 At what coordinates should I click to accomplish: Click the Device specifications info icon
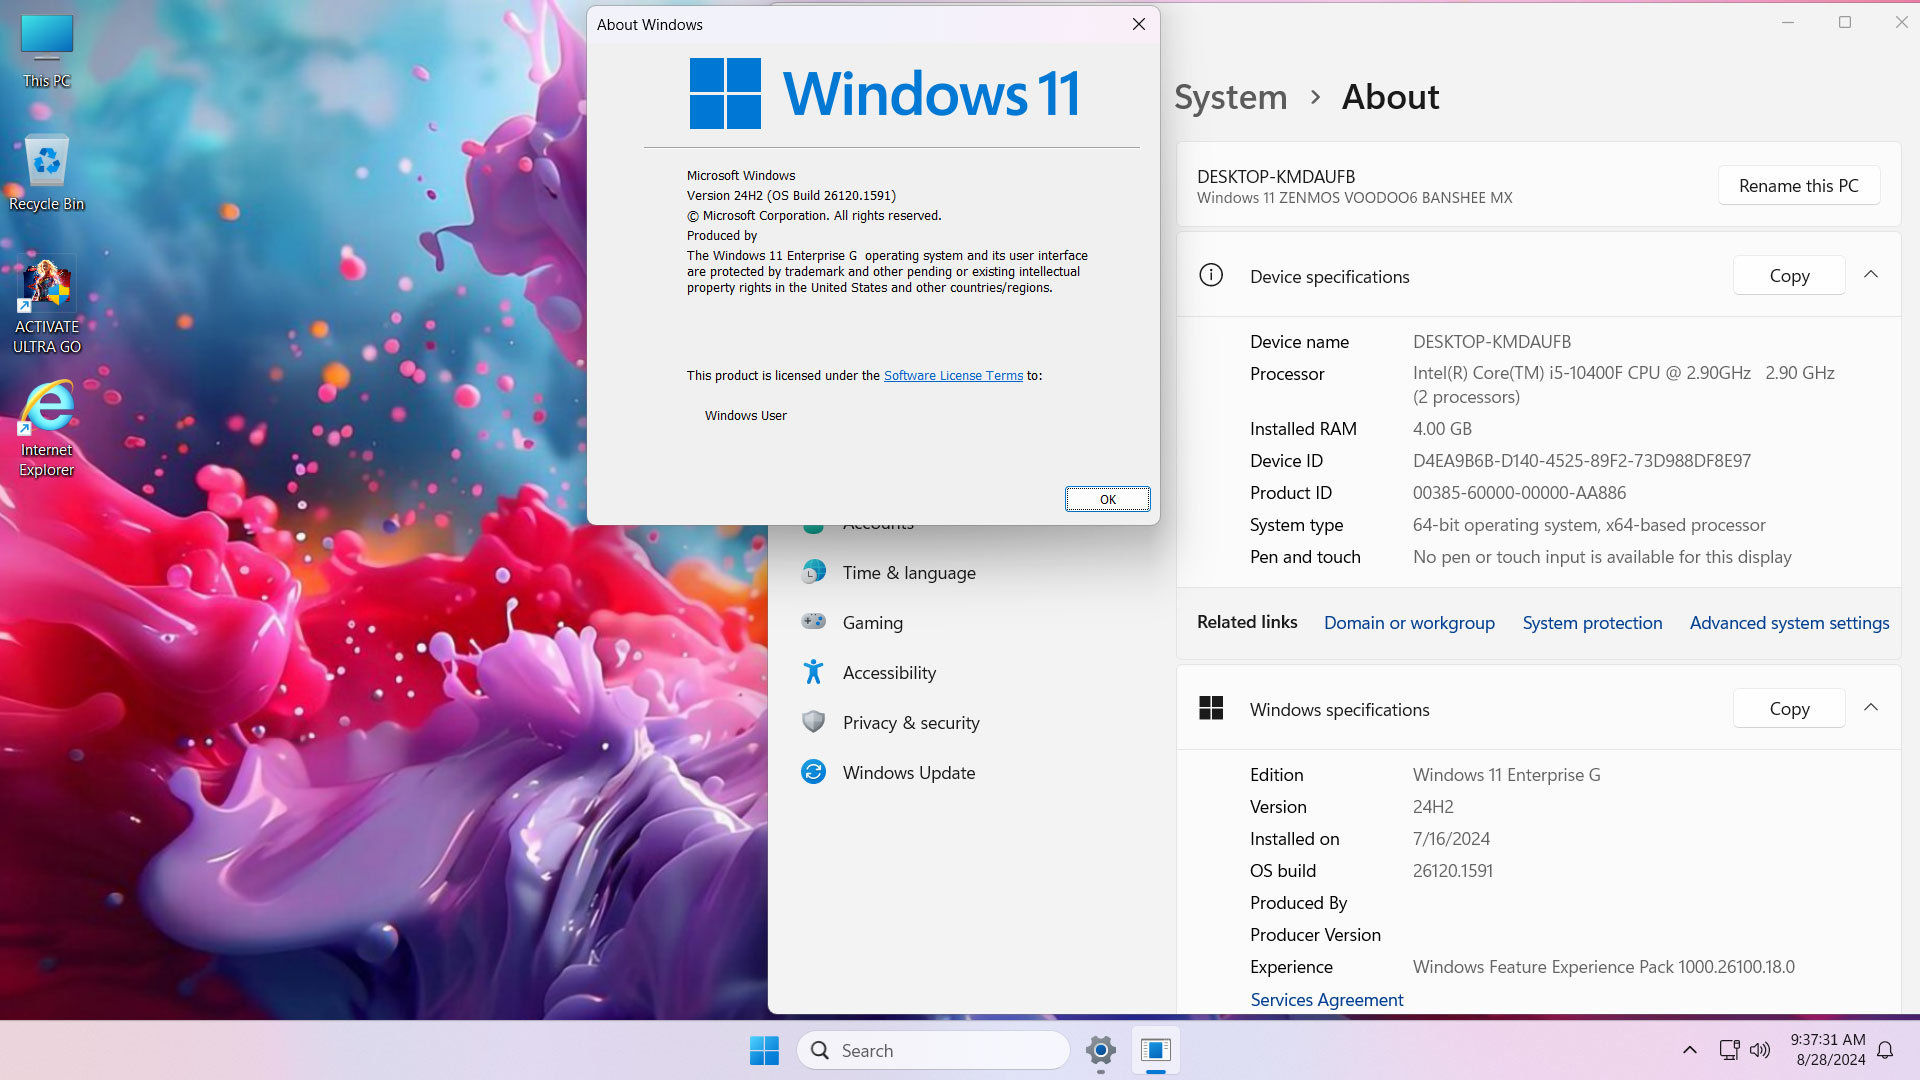pos(1210,275)
